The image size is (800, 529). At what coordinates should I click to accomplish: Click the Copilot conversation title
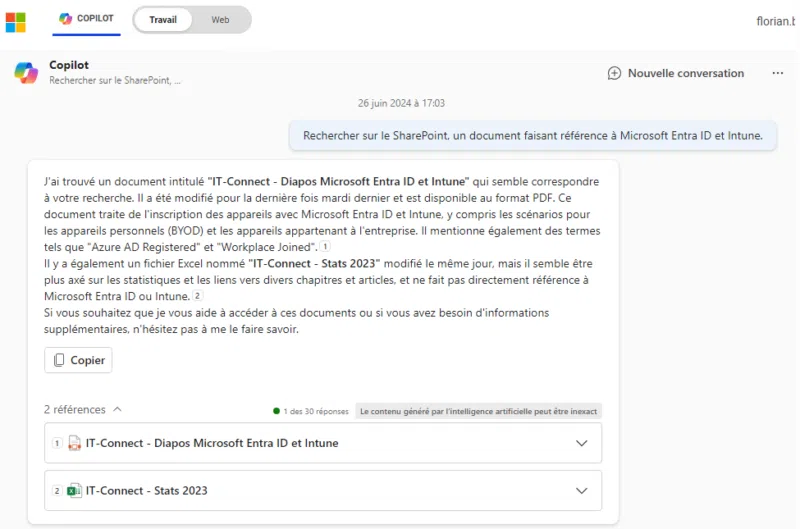pyautogui.click(x=69, y=65)
